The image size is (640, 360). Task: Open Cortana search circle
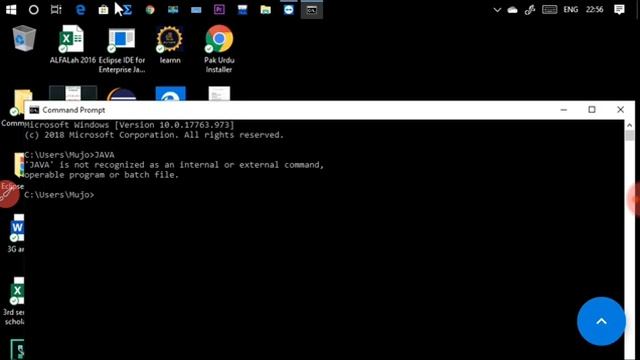(33, 10)
